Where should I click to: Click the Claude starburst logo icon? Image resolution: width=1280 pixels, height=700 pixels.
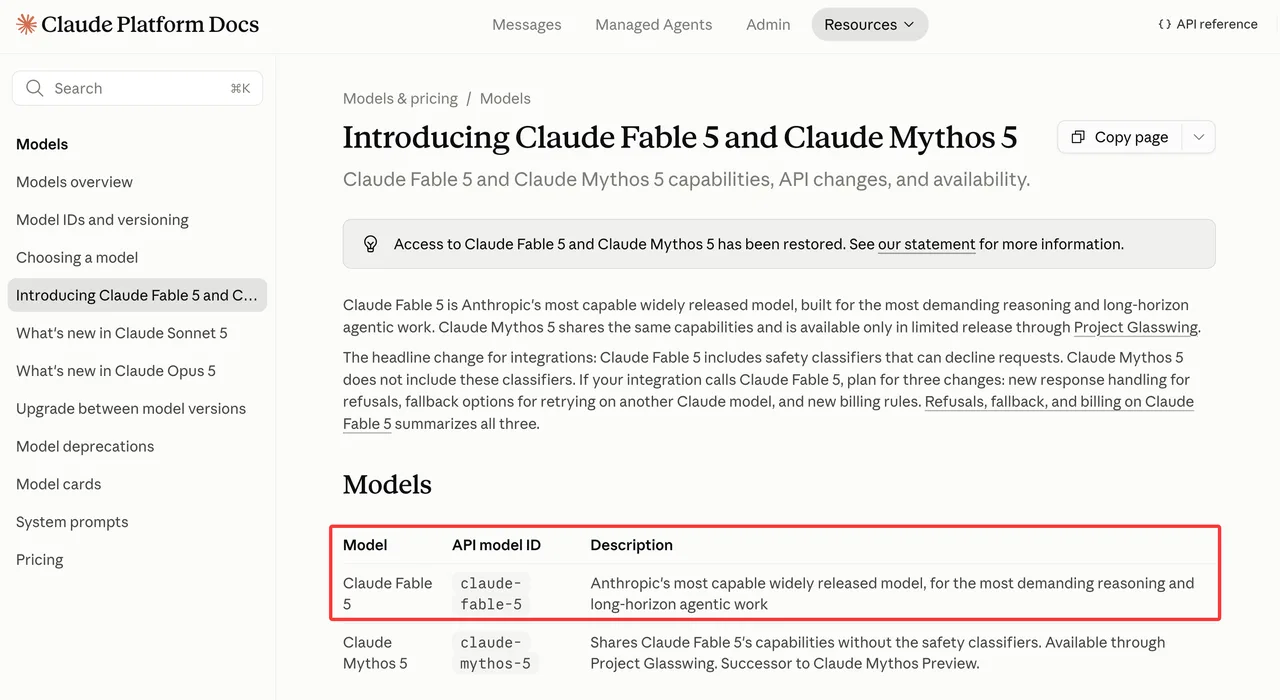26,24
